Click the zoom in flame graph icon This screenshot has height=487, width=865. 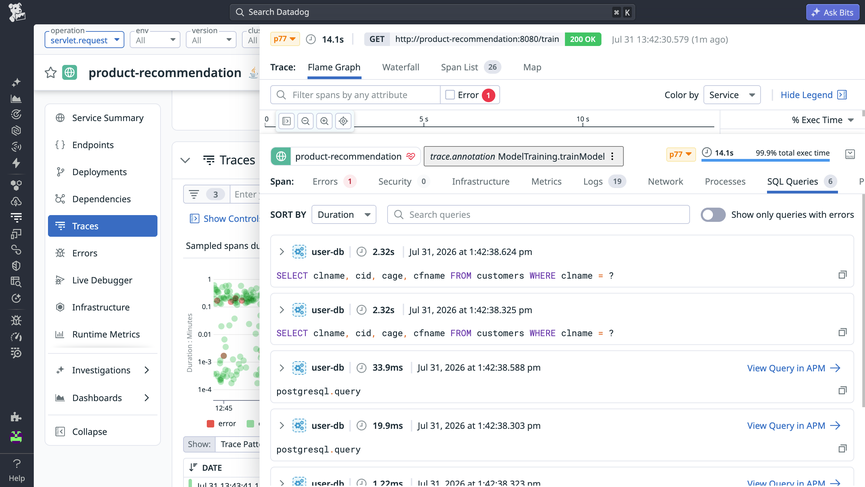pyautogui.click(x=324, y=121)
